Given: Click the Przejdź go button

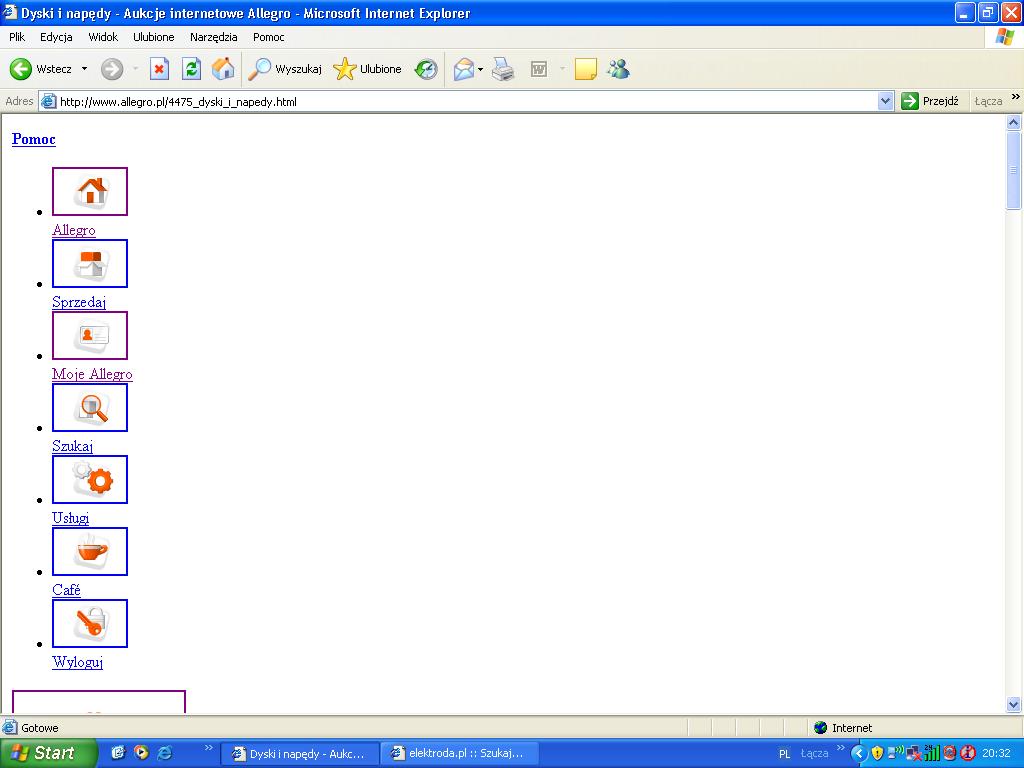Looking at the screenshot, I should (x=931, y=101).
